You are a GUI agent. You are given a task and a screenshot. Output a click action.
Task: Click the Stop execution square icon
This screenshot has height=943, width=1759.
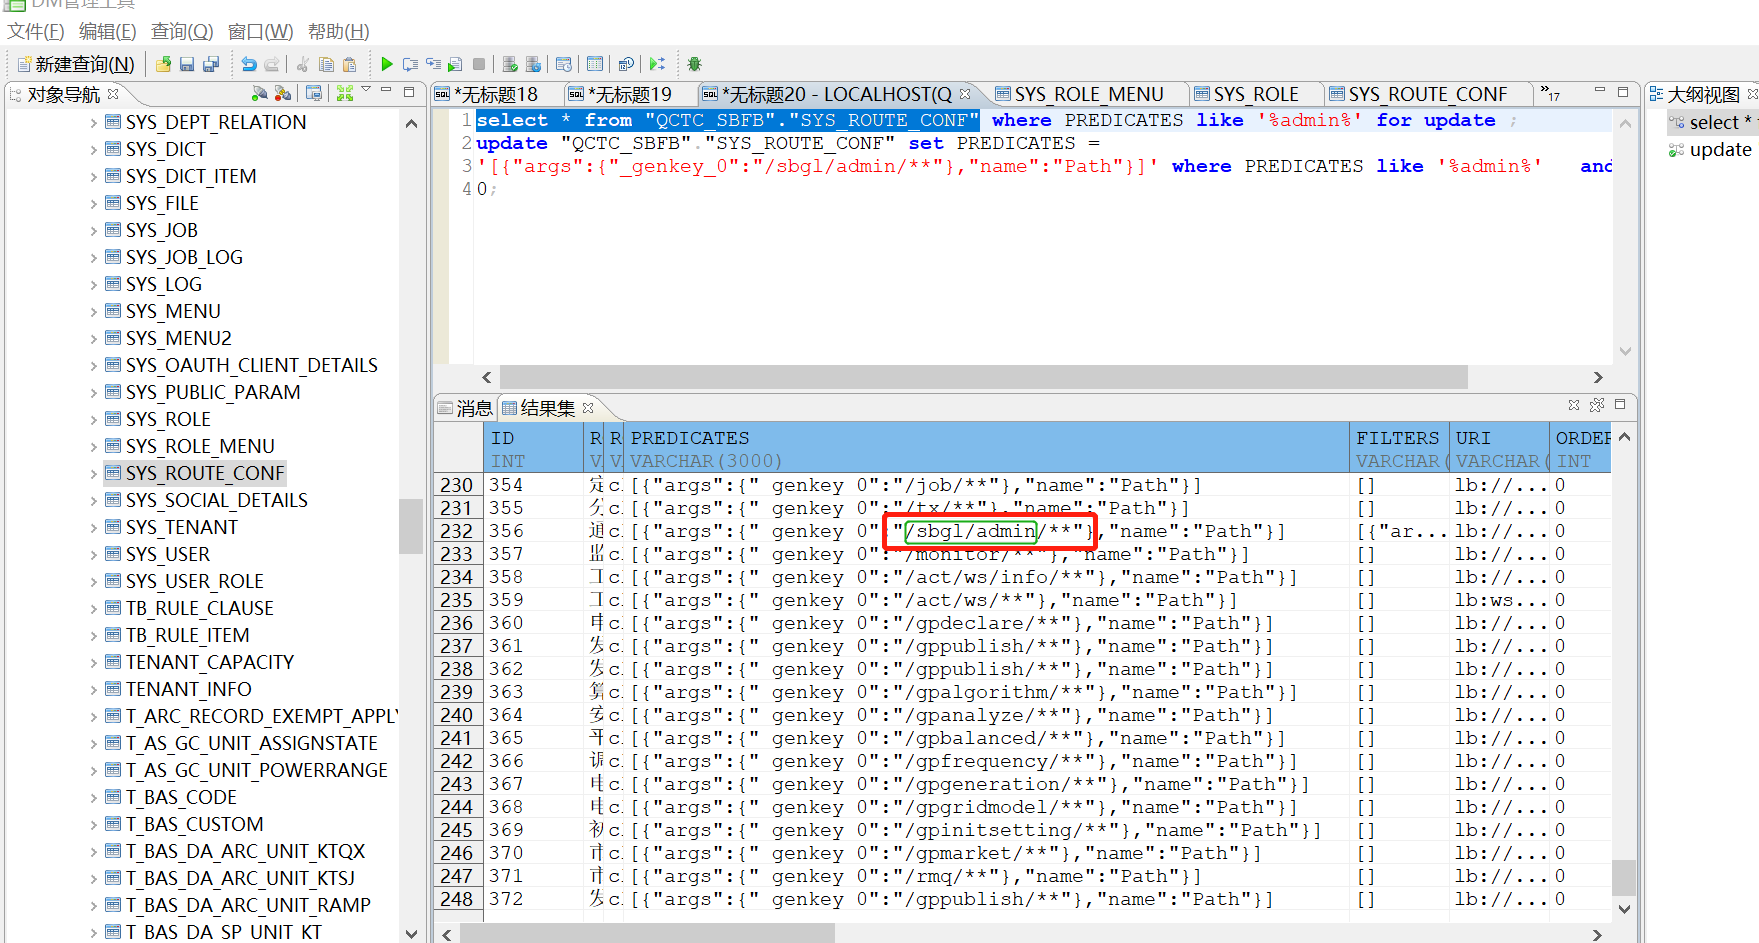click(x=479, y=64)
